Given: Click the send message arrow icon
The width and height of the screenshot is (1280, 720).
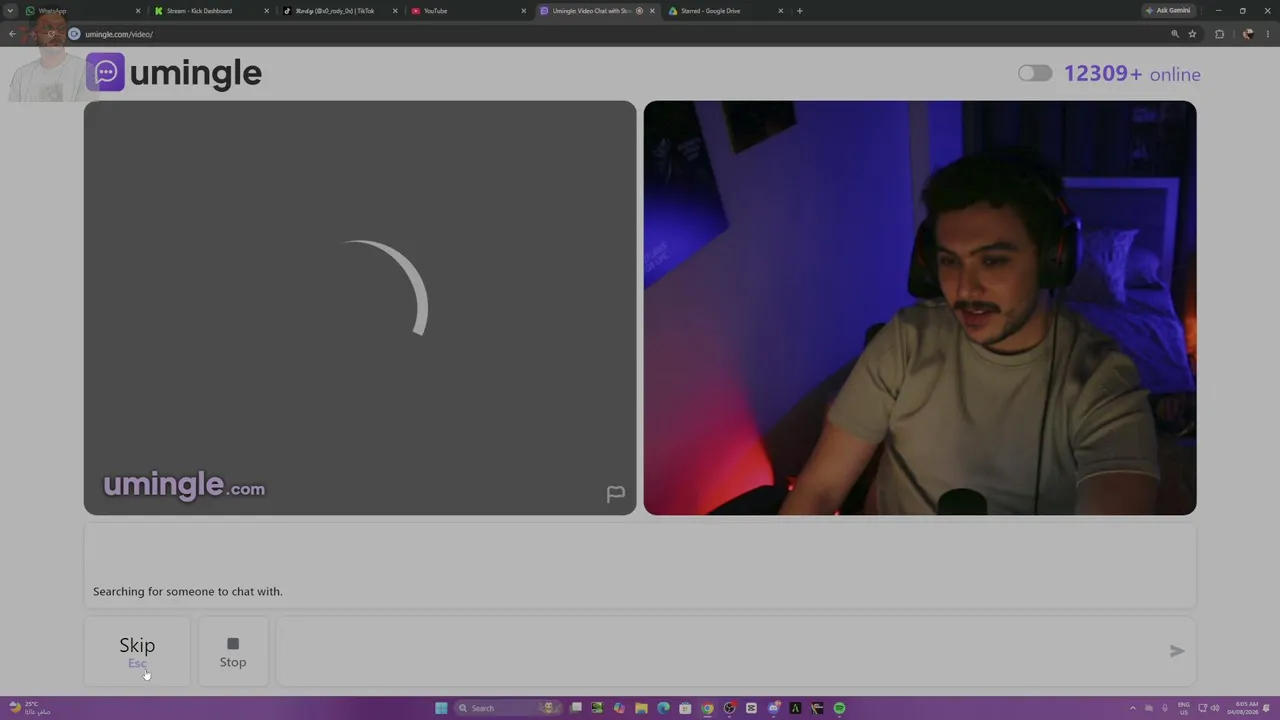Looking at the screenshot, I should [1177, 651].
